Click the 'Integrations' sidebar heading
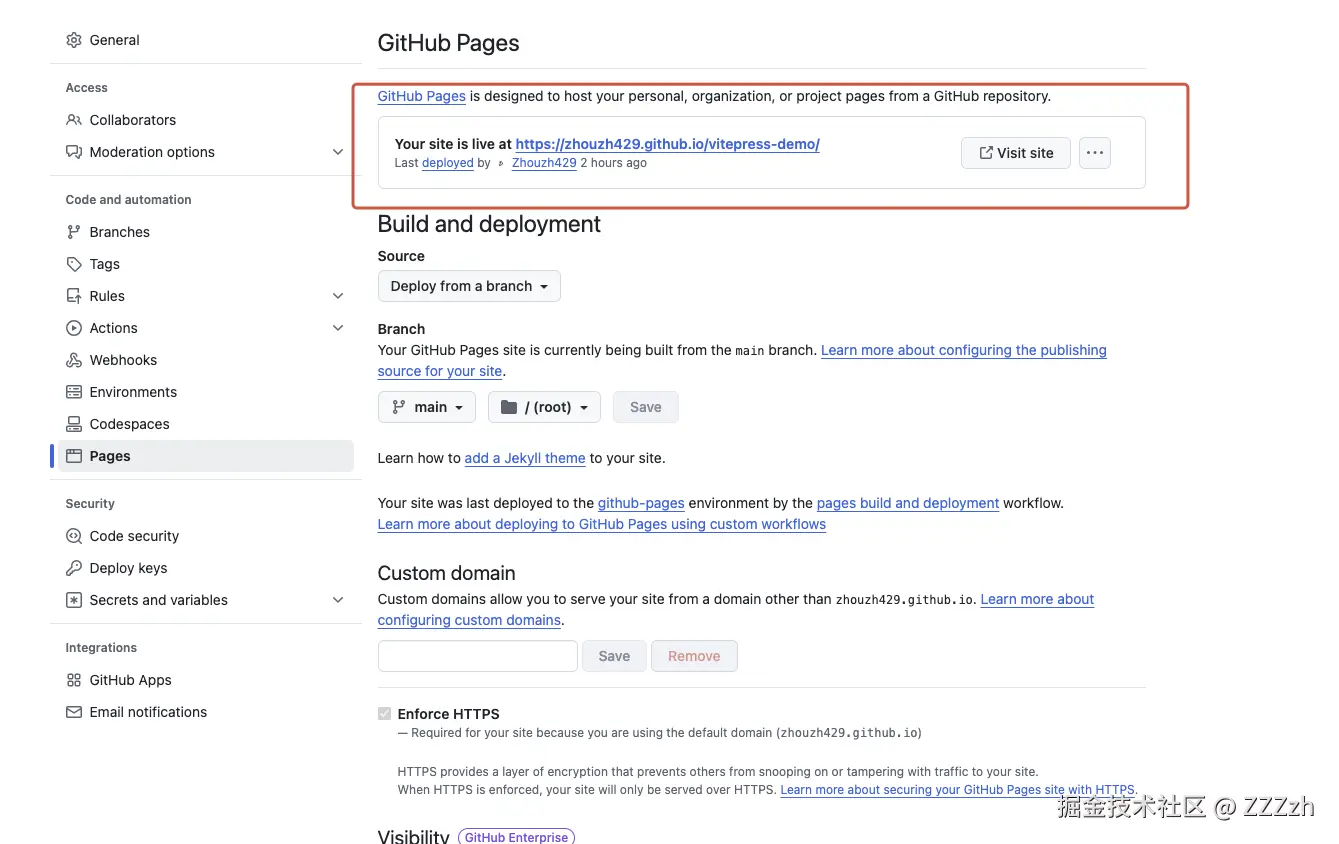This screenshot has height=844, width=1339. click(101, 648)
